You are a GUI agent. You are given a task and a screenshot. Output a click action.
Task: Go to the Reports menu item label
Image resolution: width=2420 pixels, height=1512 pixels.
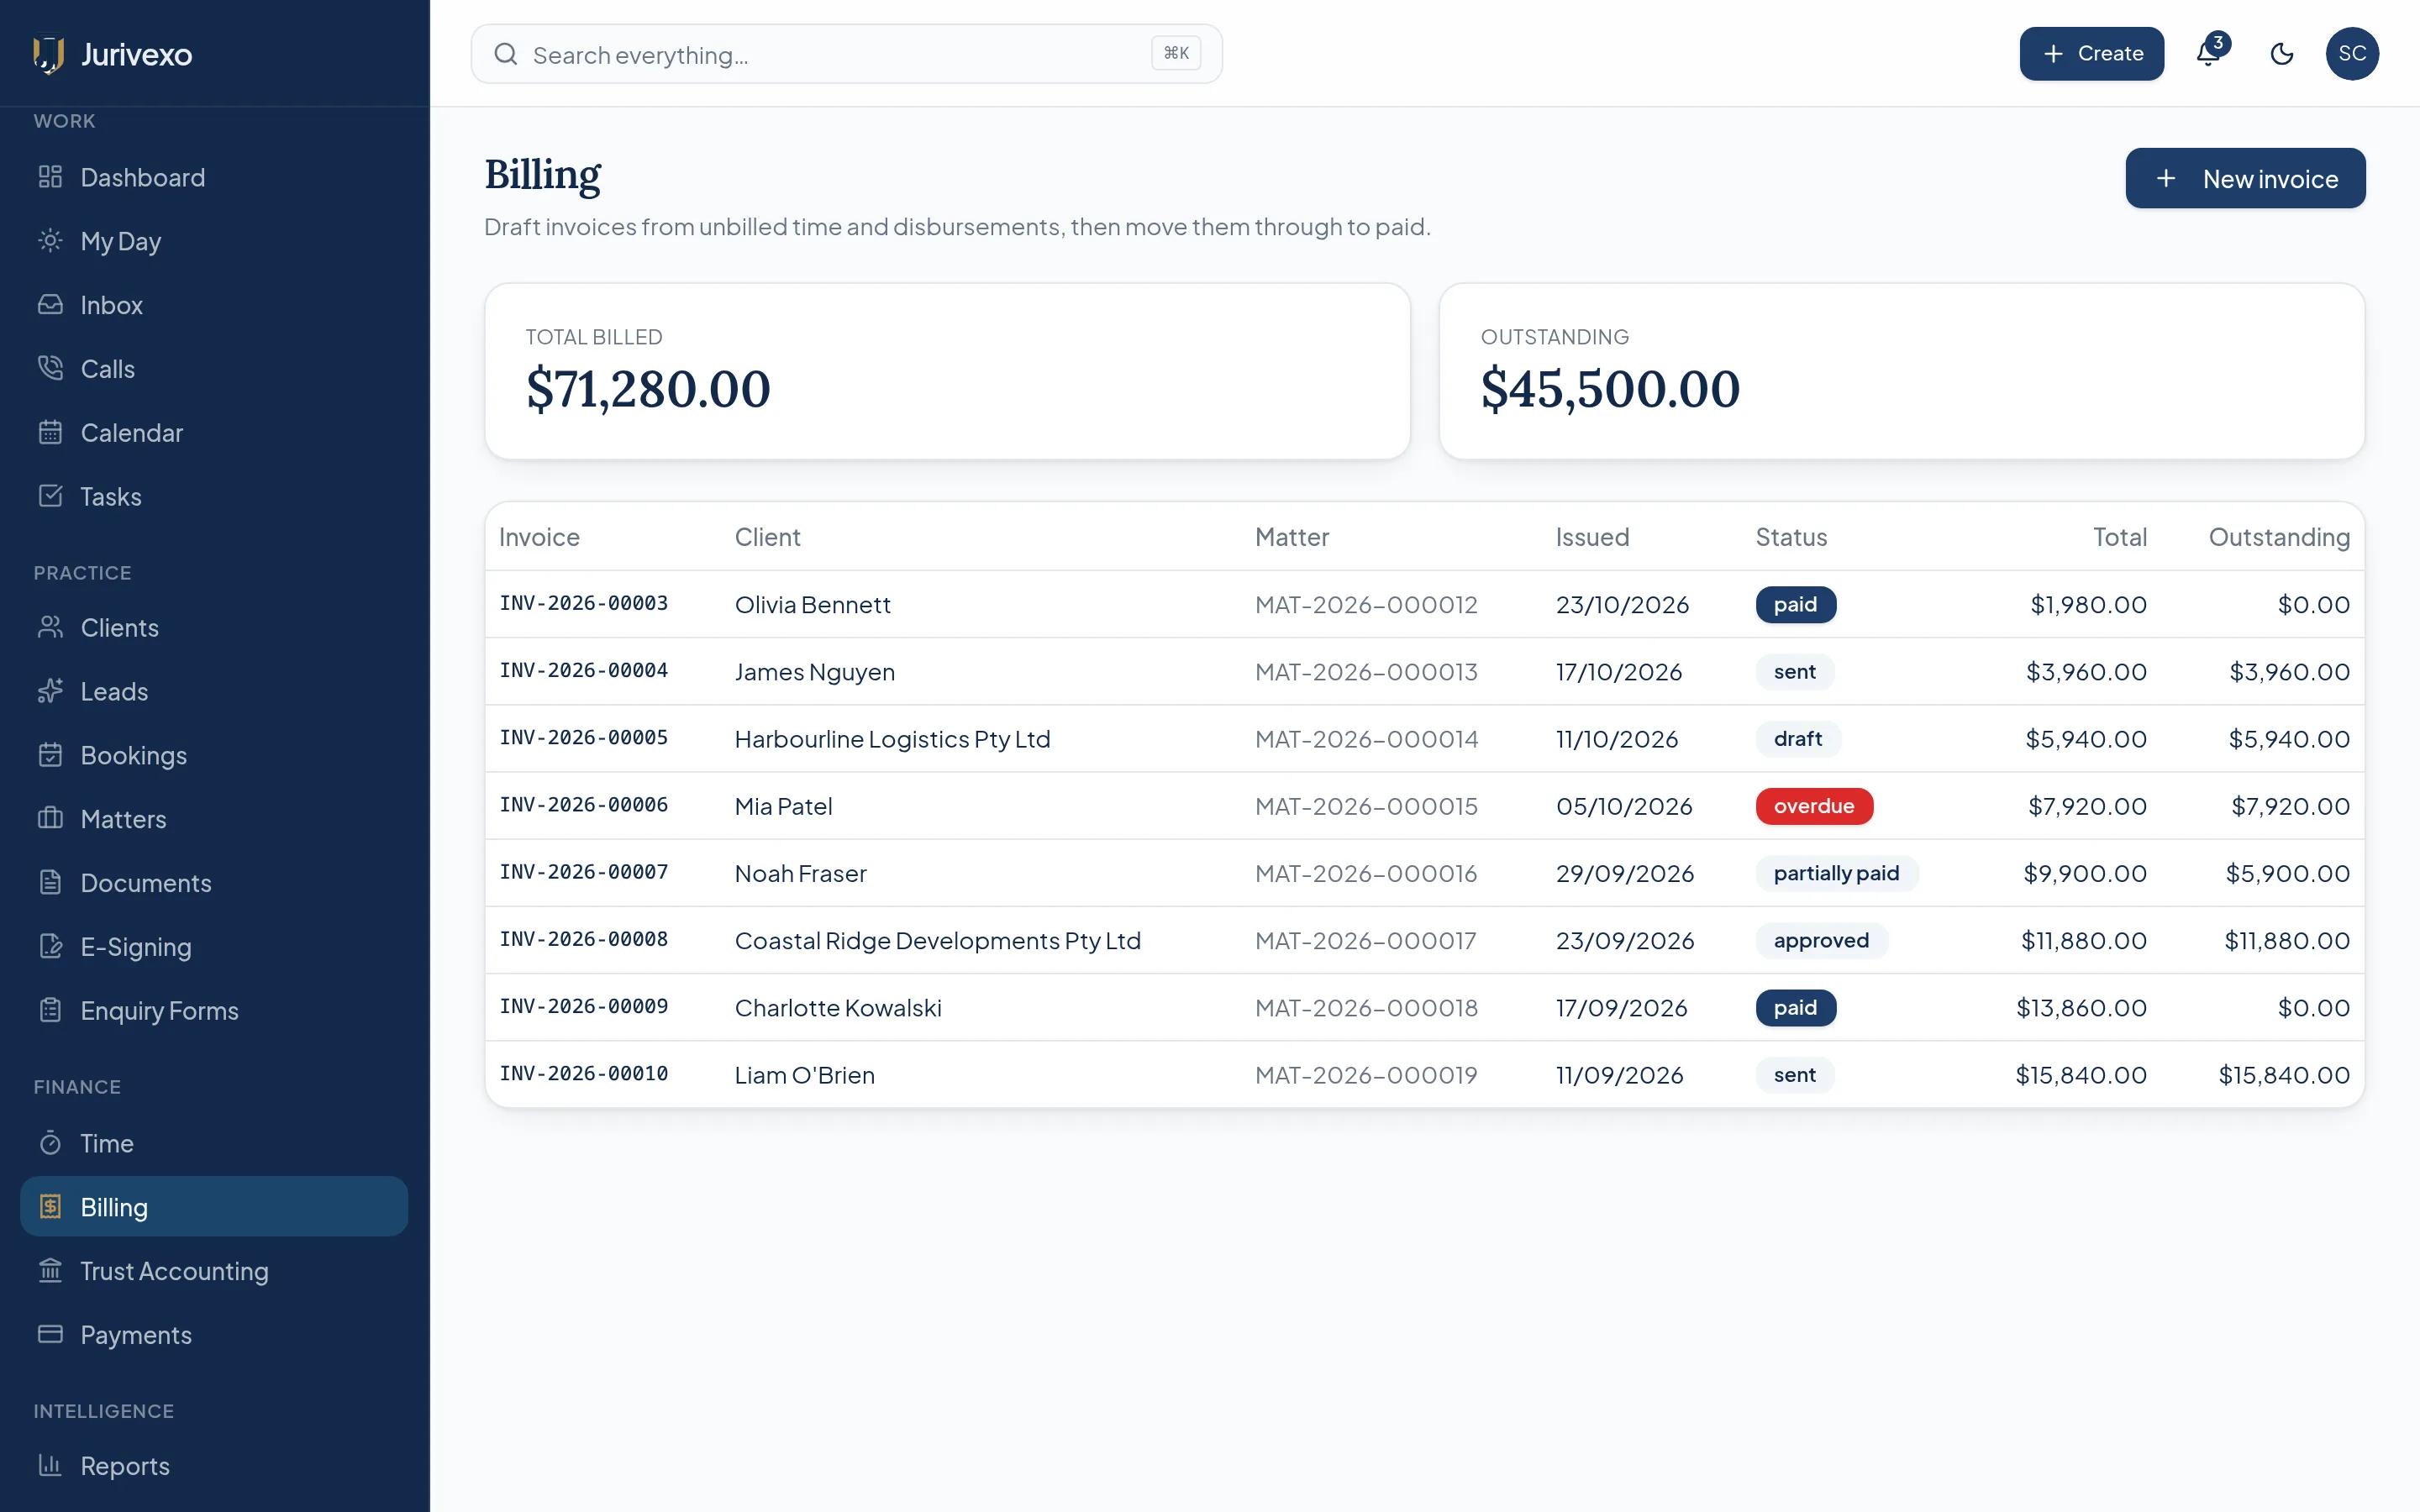pyautogui.click(x=125, y=1466)
